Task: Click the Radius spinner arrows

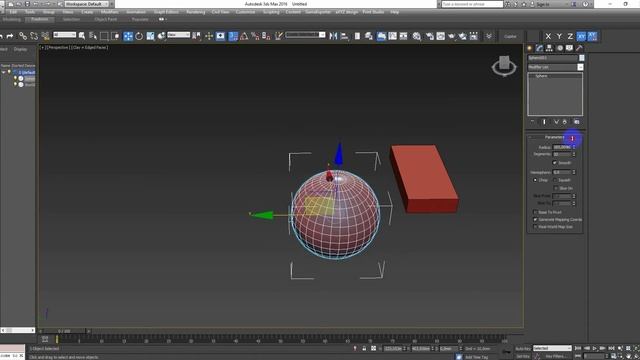Action: [x=574, y=147]
